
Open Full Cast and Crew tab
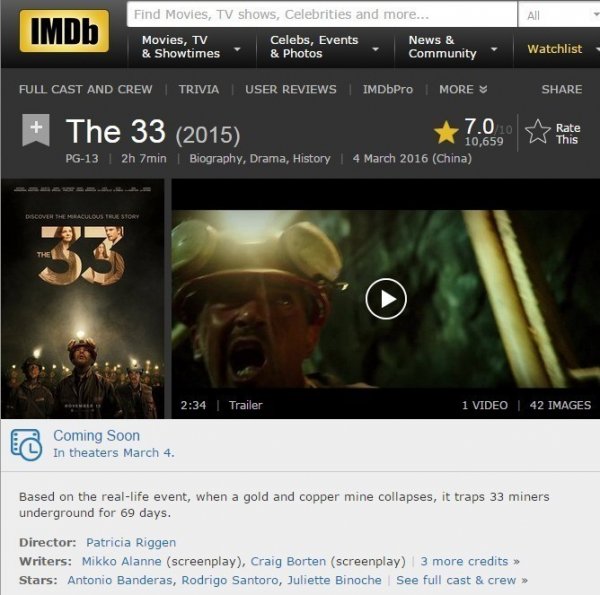point(86,90)
